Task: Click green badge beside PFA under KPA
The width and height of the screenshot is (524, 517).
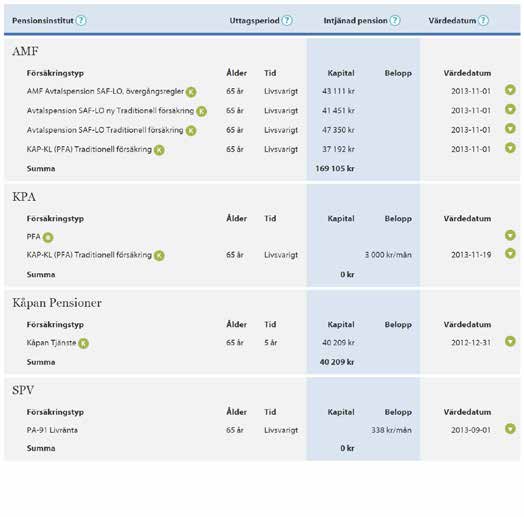Action: click(x=48, y=237)
